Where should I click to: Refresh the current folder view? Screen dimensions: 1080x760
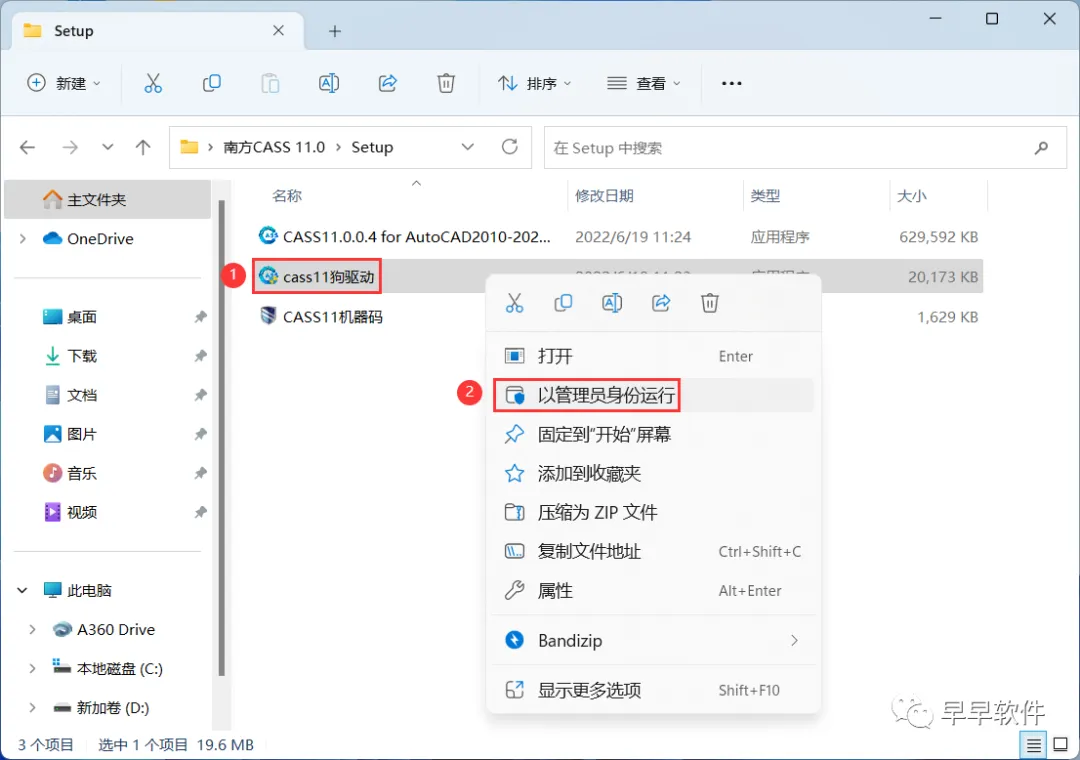(x=510, y=147)
